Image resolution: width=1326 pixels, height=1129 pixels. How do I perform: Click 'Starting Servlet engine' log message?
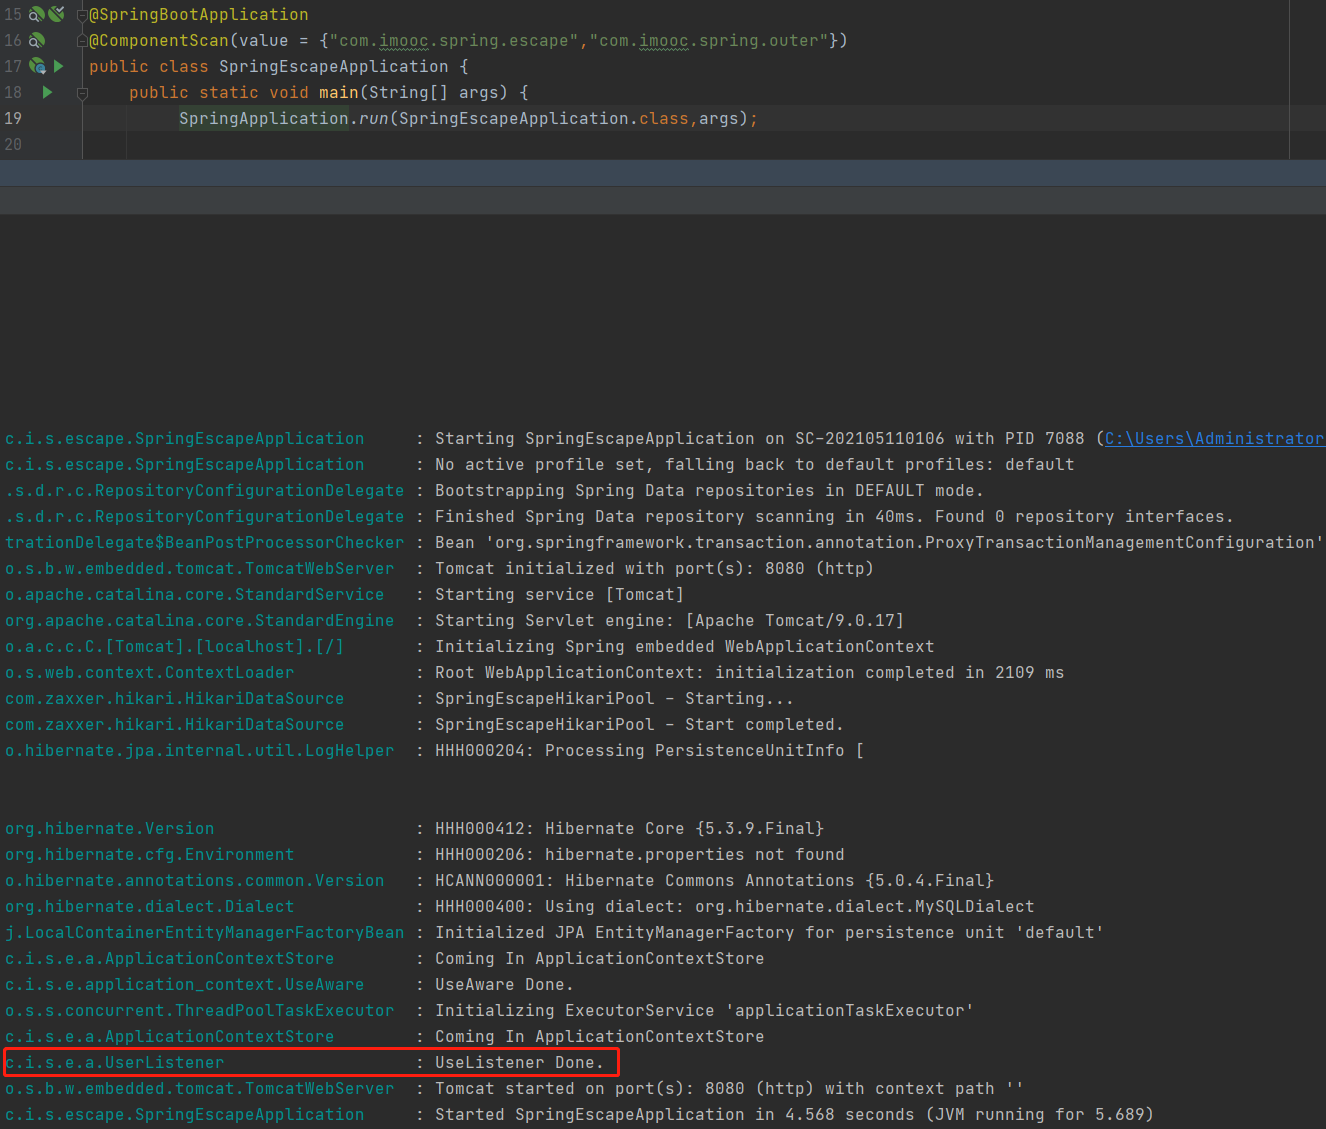[x=669, y=620]
